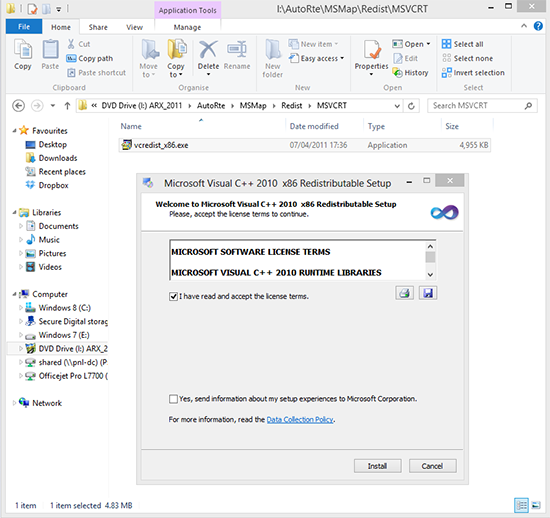550x518 pixels.
Task: Open the Open button dropdown arrow
Action: pyautogui.click(x=428, y=44)
